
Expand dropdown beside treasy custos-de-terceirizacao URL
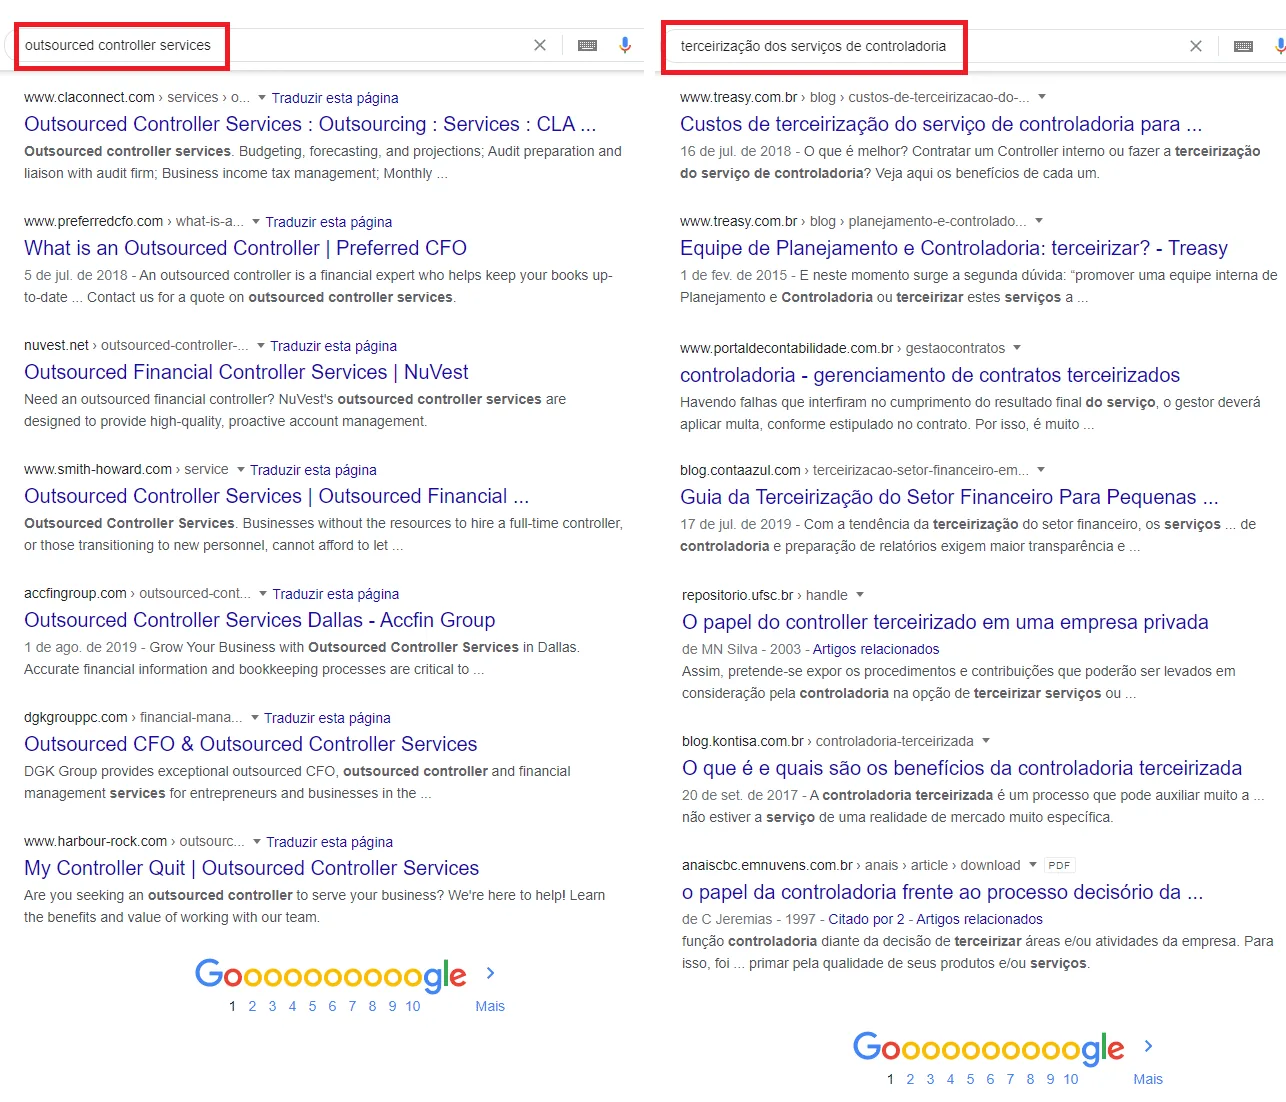click(x=1042, y=97)
